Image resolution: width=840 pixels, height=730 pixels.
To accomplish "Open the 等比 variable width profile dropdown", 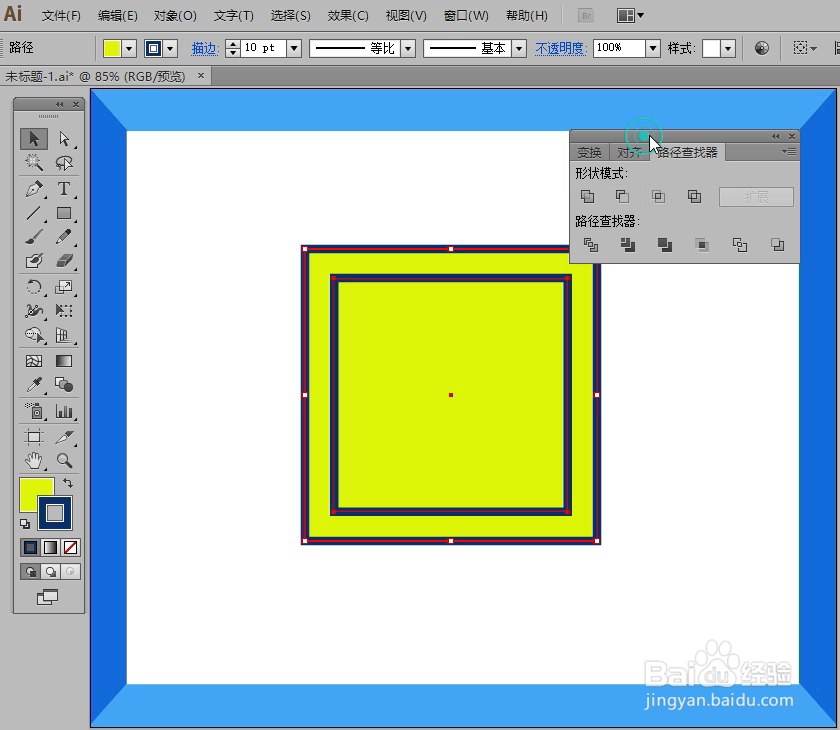I will (408, 49).
